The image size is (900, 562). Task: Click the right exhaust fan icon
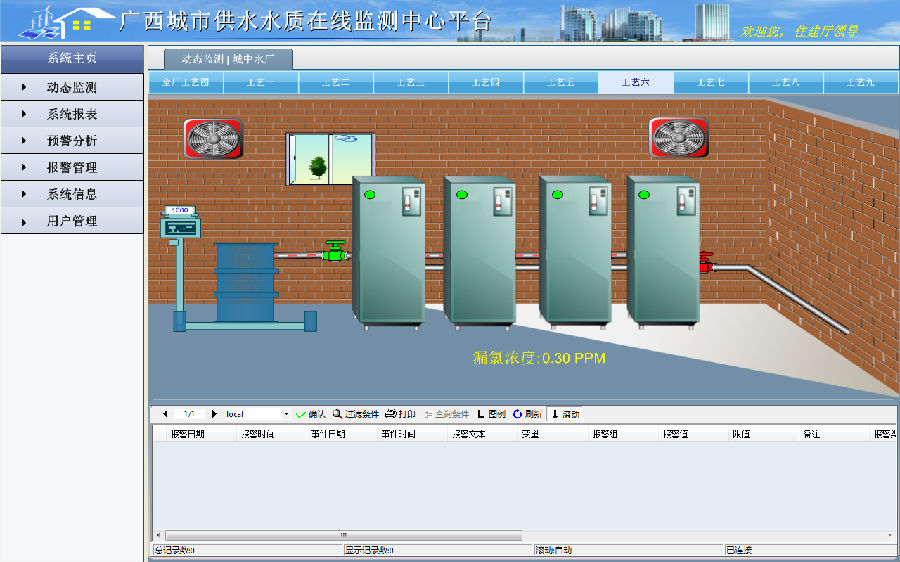click(x=679, y=137)
